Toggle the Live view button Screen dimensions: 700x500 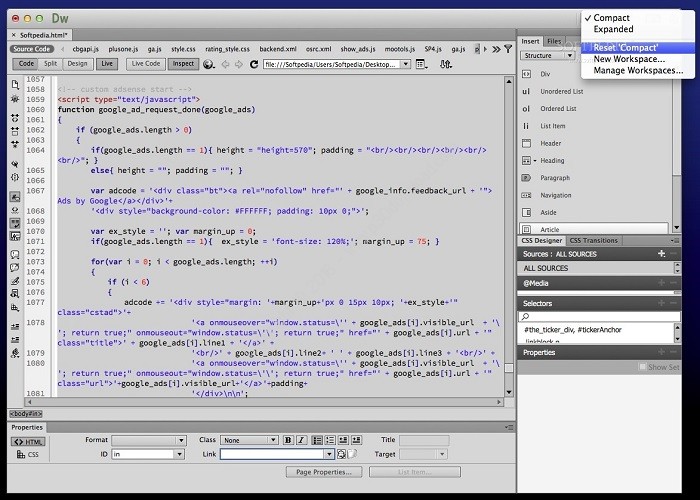coord(106,64)
